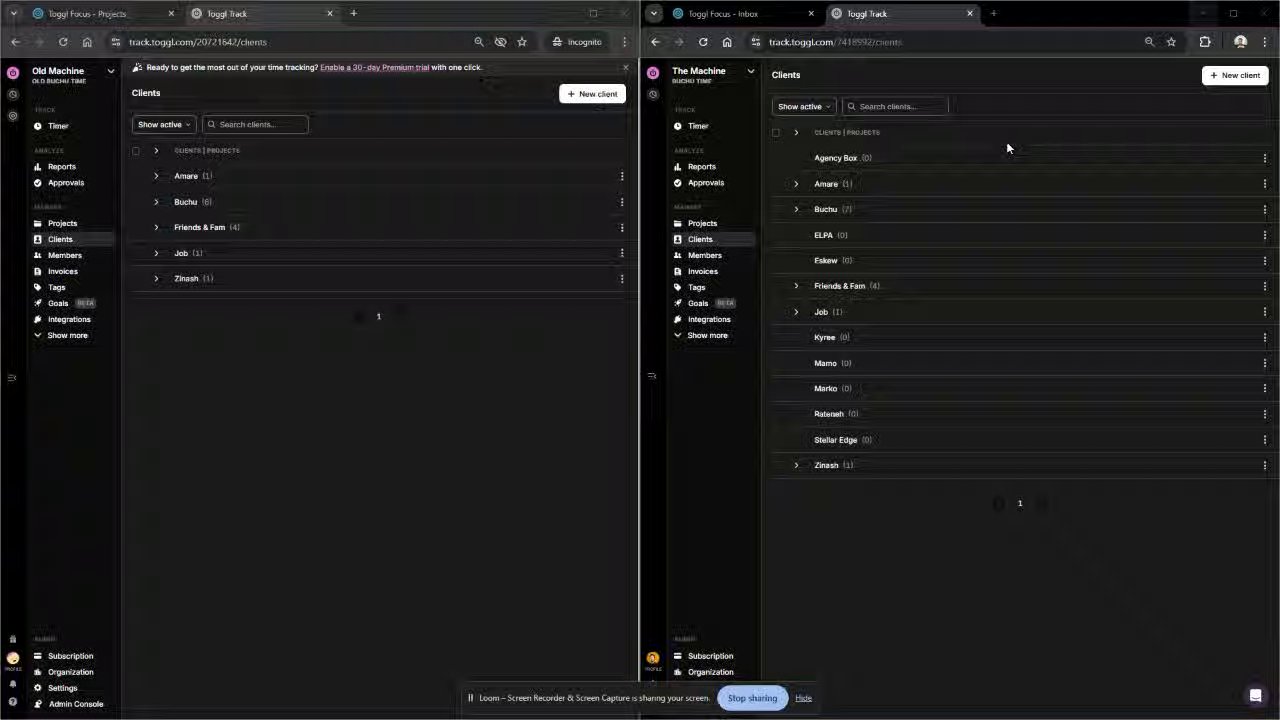1280x720 pixels.
Task: Expand Friends & Fam client in Old Machine
Action: (156, 227)
